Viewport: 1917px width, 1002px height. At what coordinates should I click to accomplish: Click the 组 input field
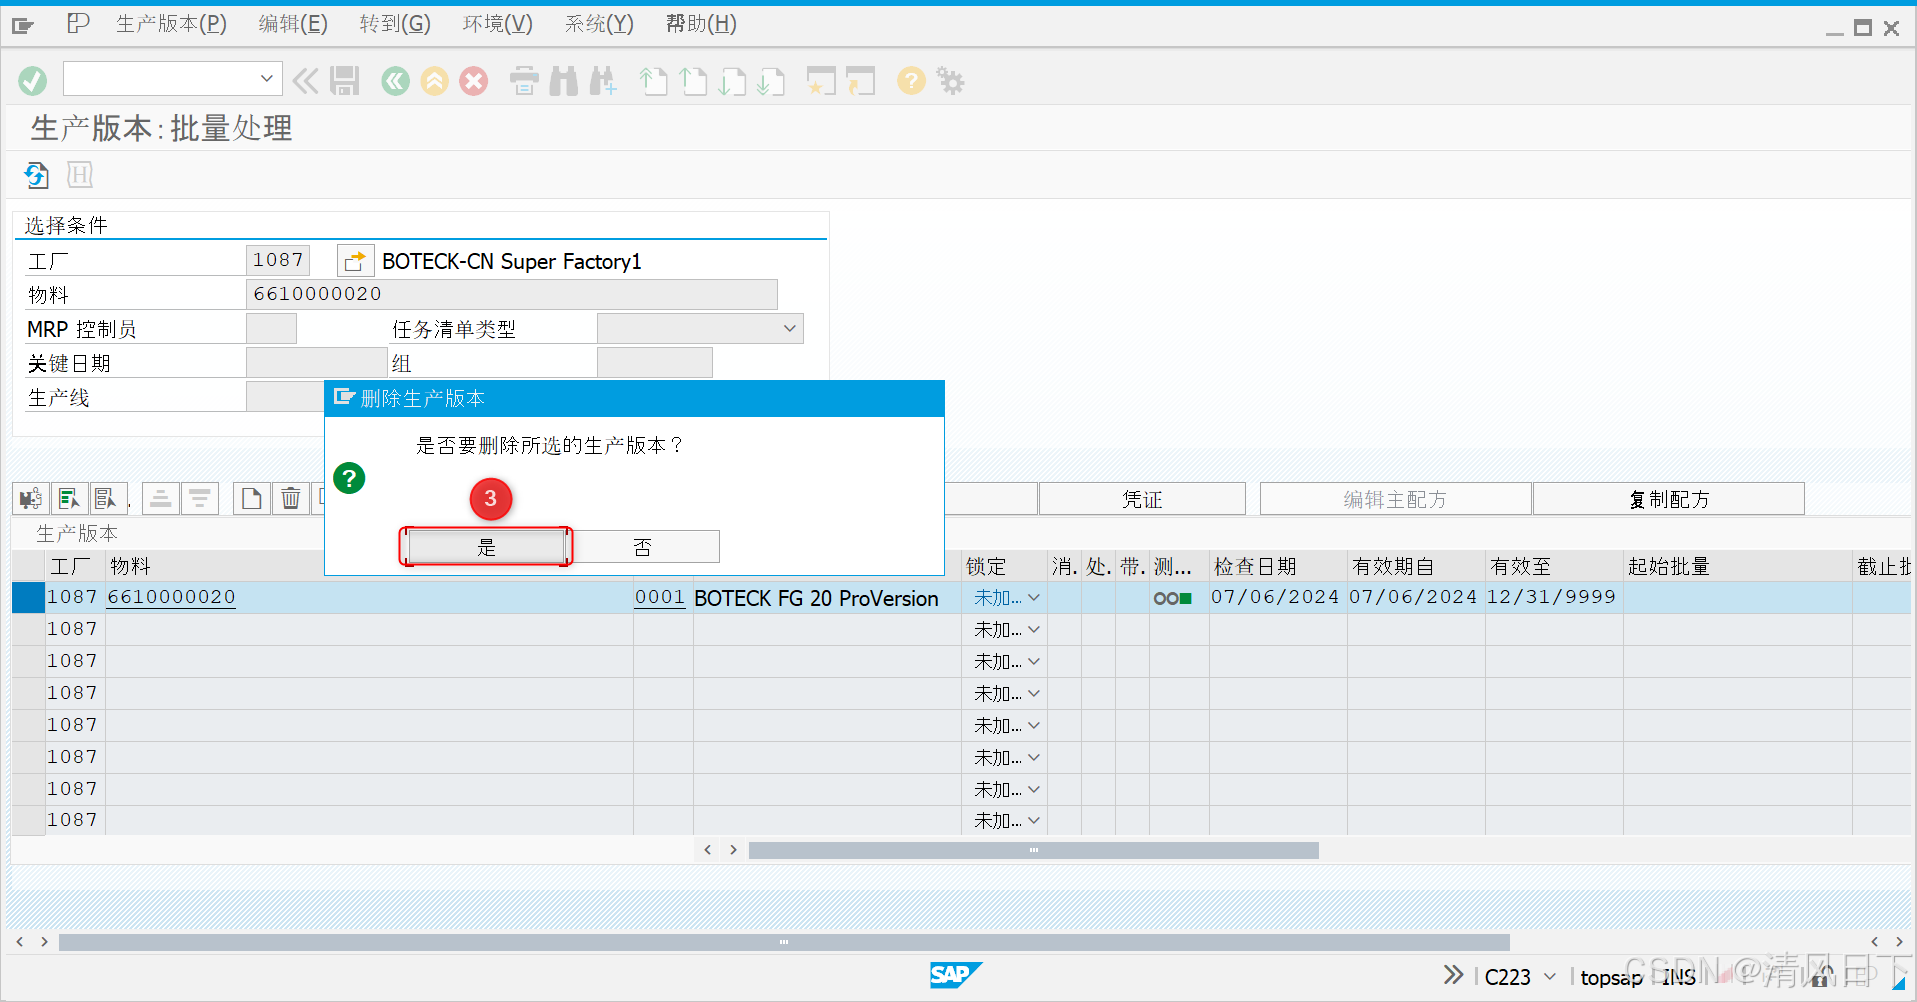[x=654, y=362]
